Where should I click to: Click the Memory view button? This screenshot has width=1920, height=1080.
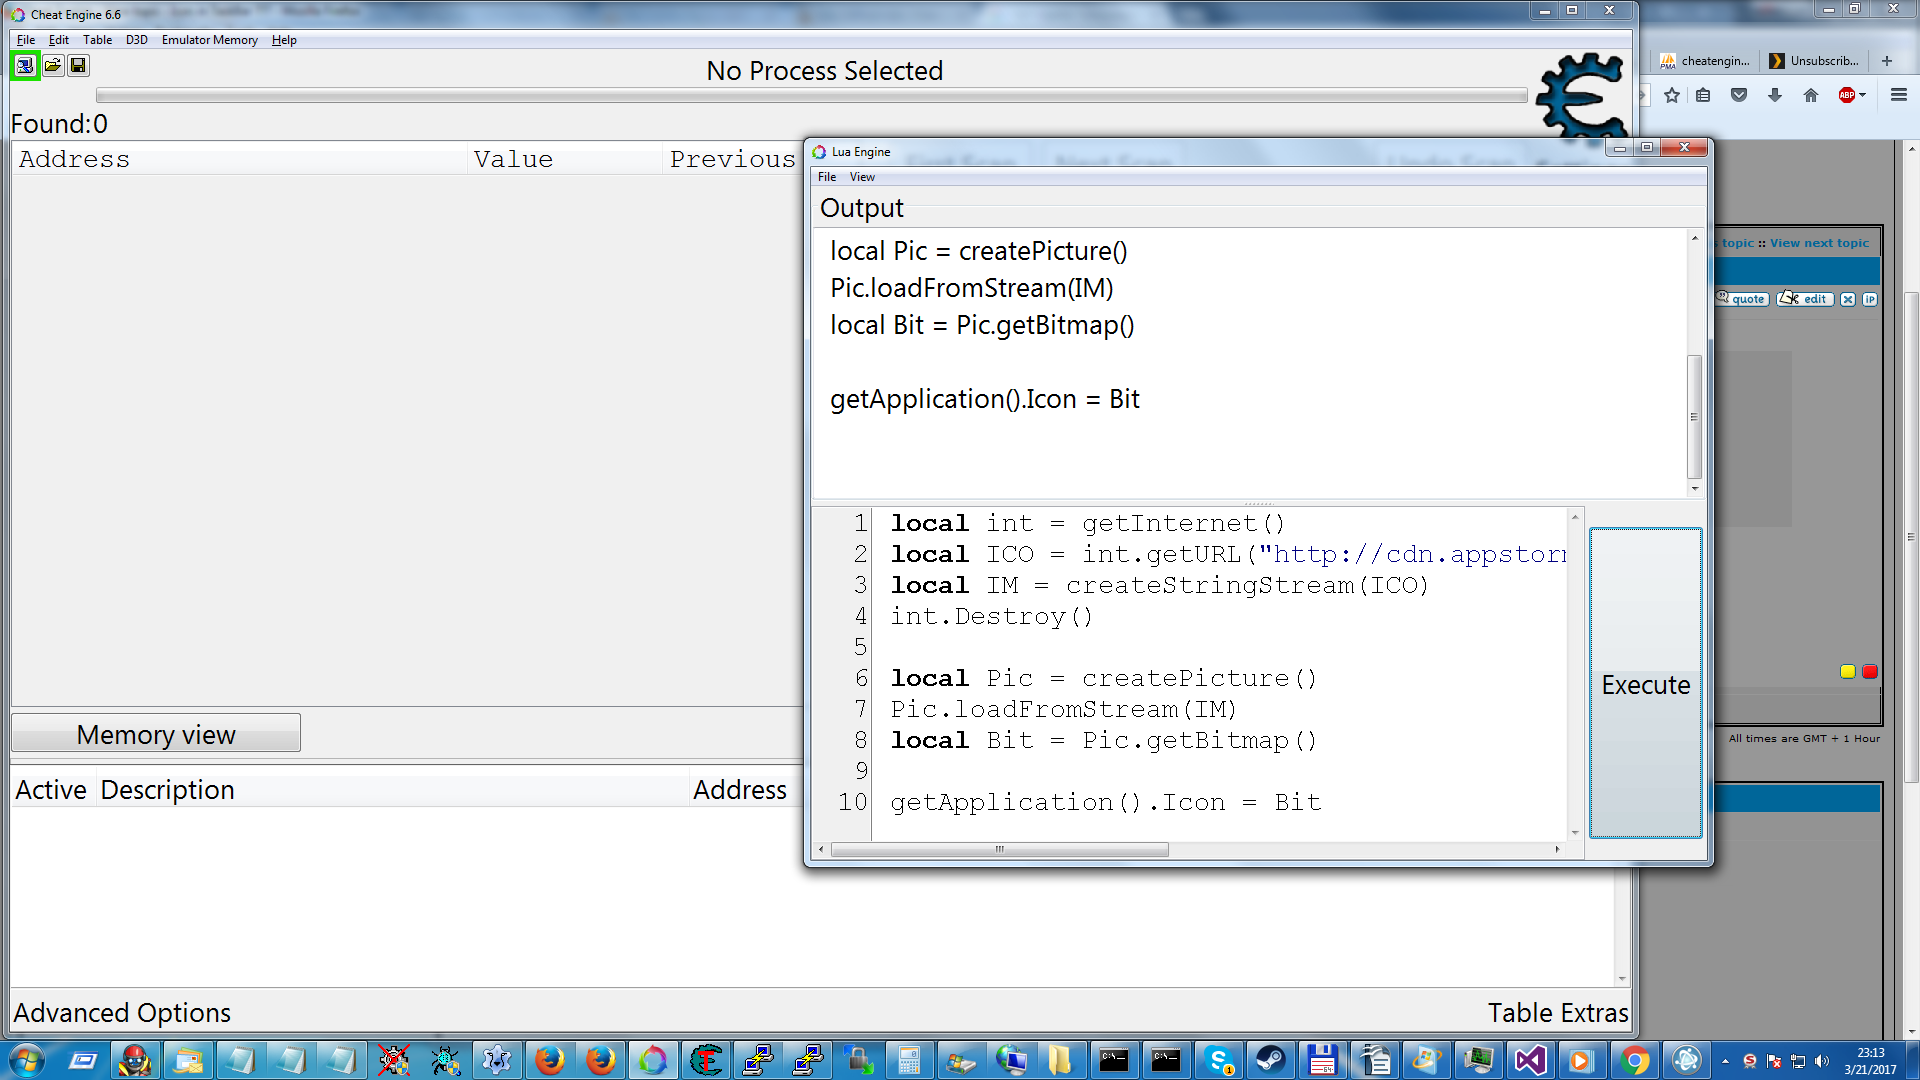click(x=154, y=735)
